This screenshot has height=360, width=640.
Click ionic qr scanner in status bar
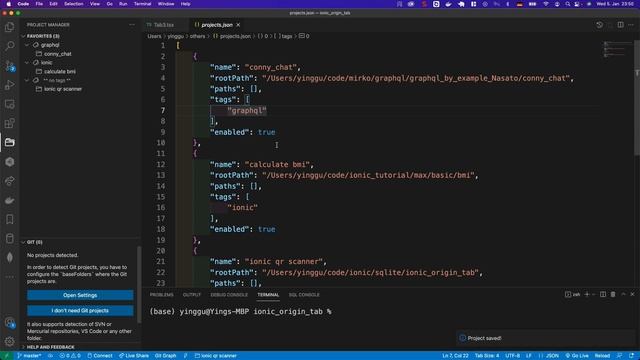click(216, 356)
